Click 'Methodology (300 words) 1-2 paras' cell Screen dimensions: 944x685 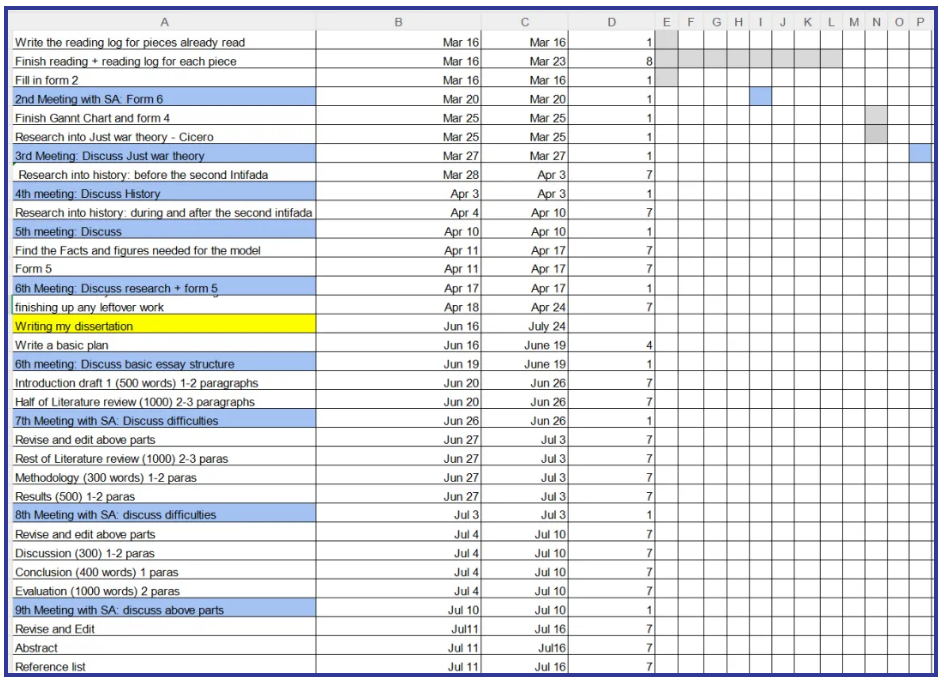pyautogui.click(x=164, y=478)
